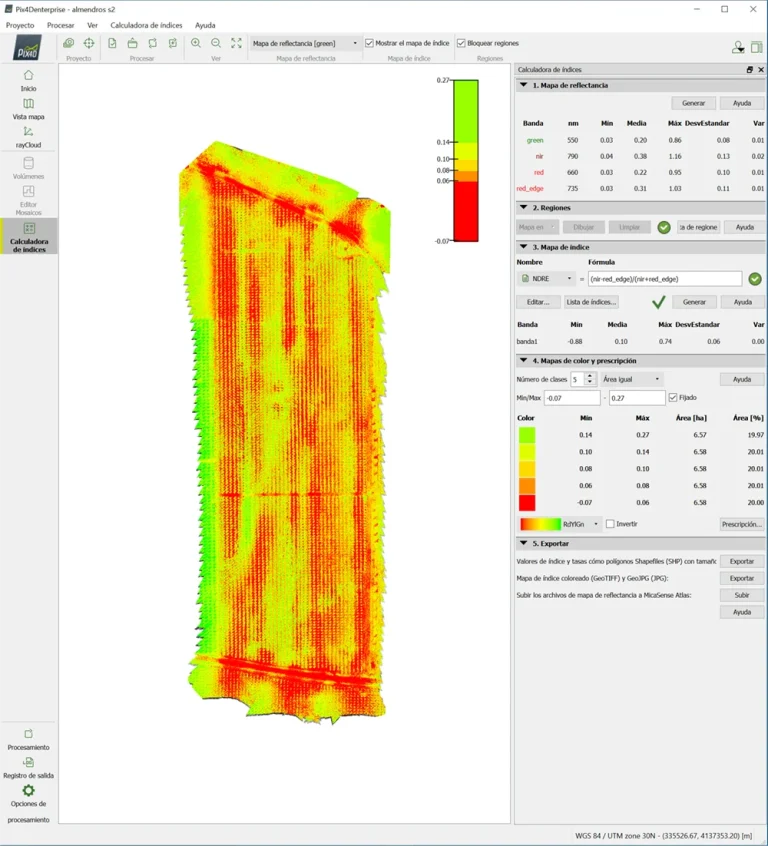
Task: Click the green check icon in Regiones
Action: 664,227
